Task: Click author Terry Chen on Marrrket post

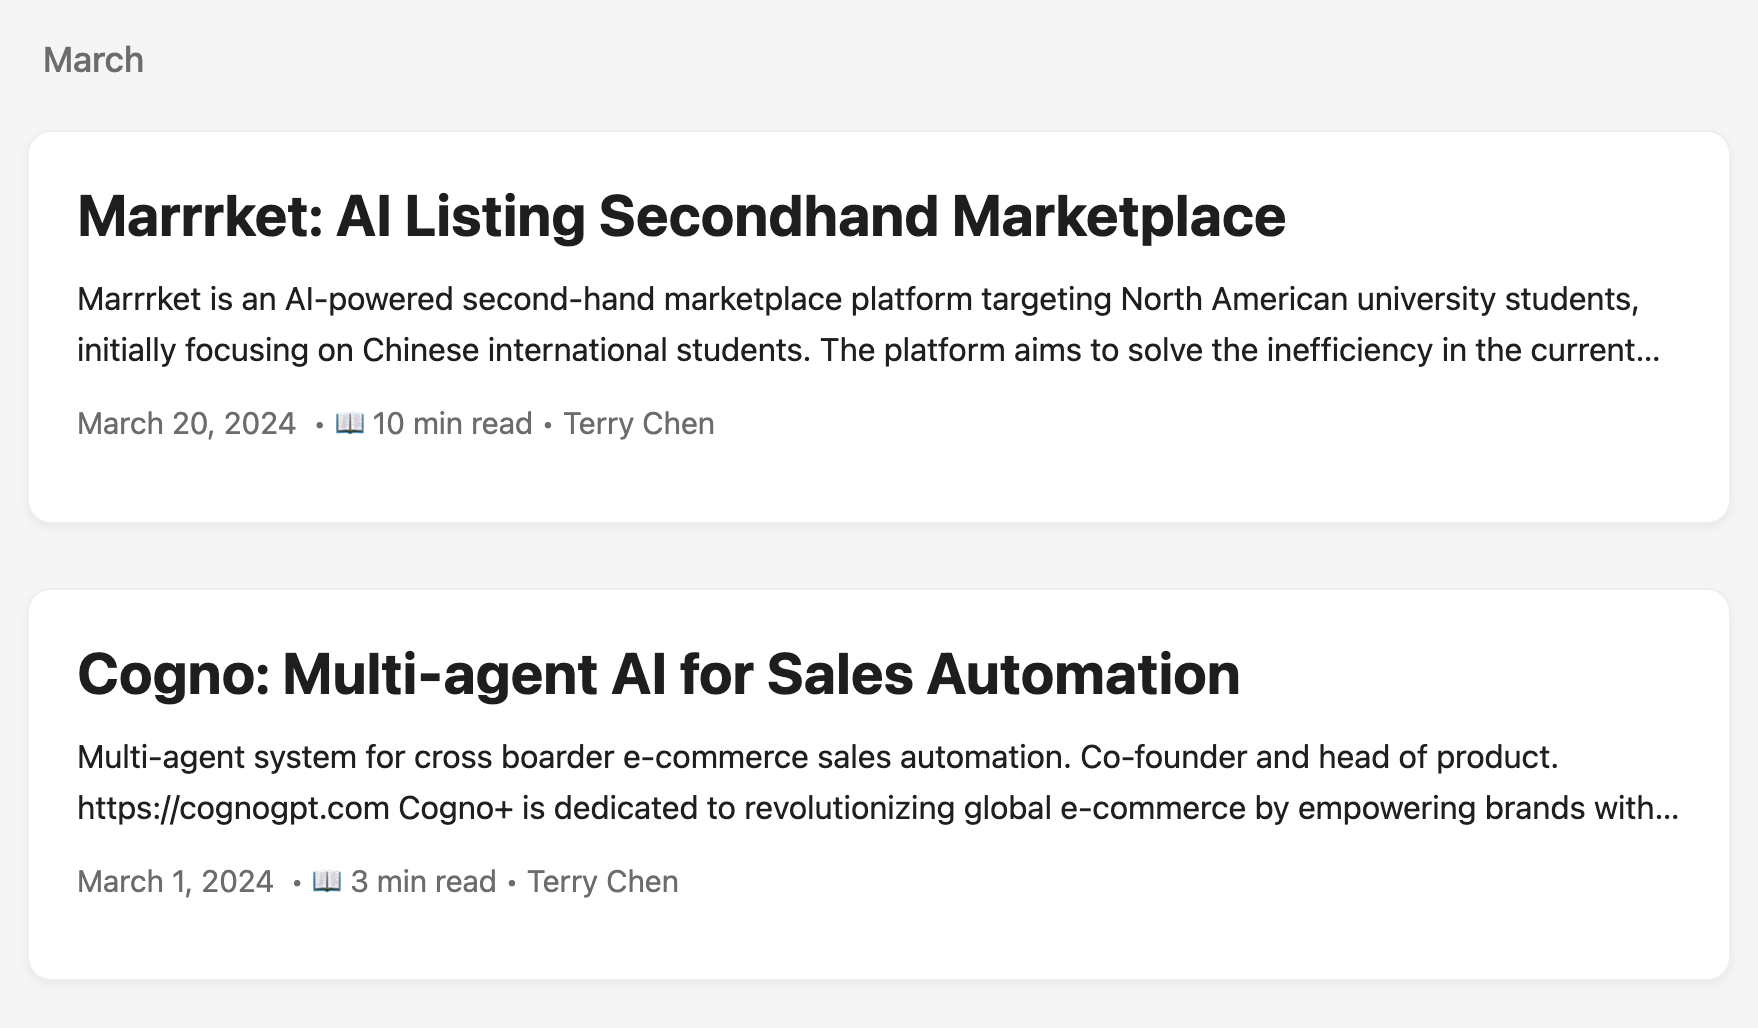Action: point(638,424)
